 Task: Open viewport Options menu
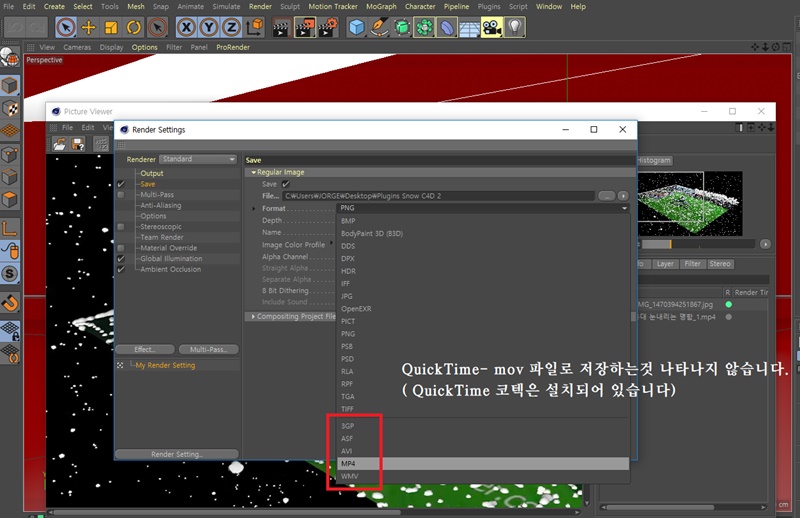pos(144,47)
